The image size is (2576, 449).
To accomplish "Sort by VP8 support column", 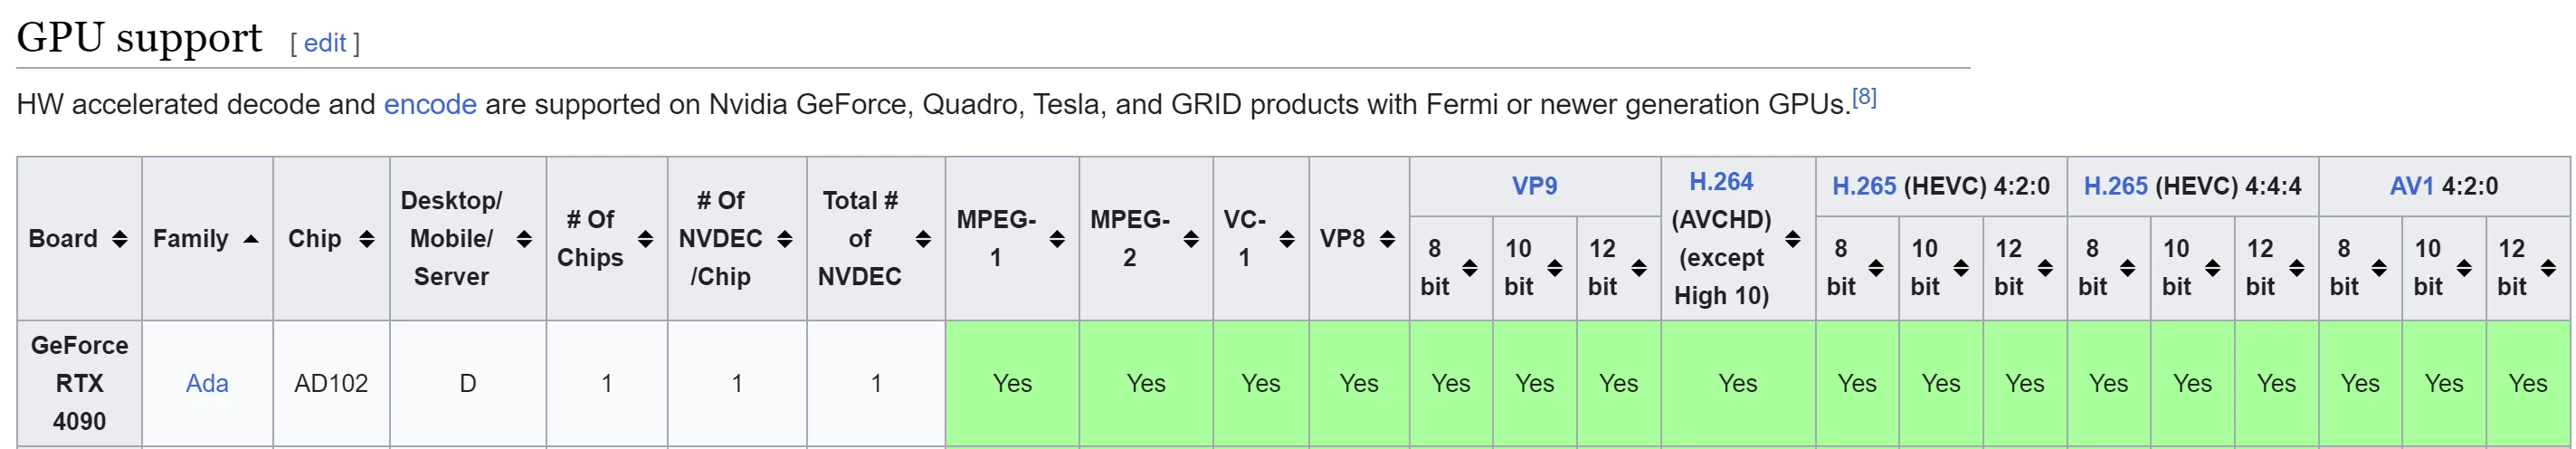I will tap(1387, 239).
